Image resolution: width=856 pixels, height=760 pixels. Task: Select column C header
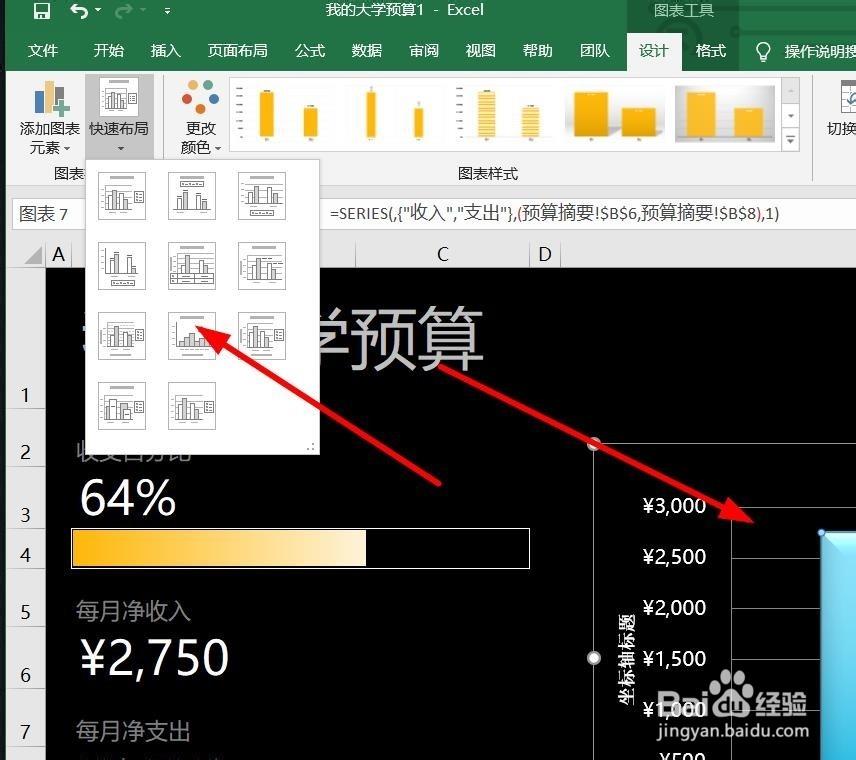coord(443,254)
